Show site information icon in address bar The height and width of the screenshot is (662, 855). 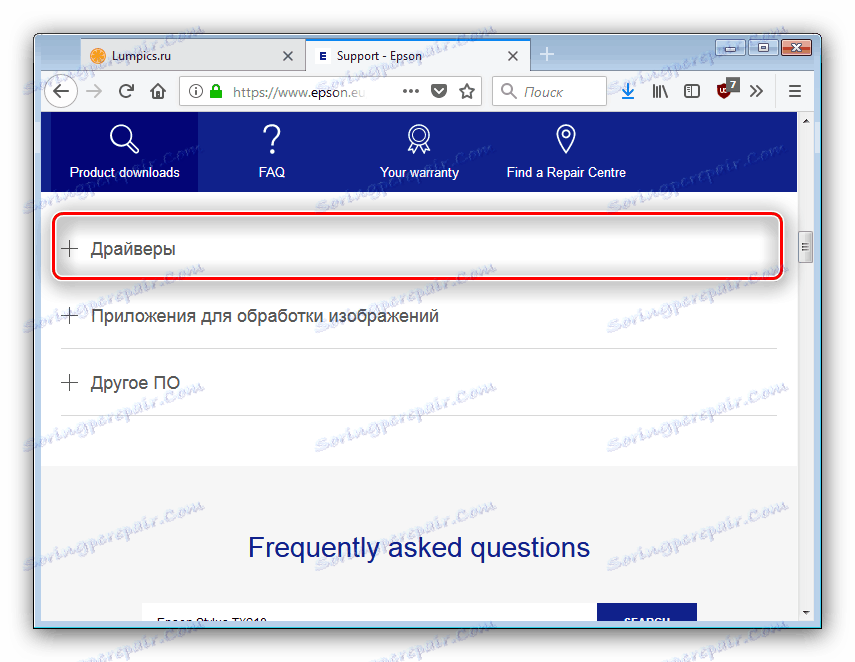196,91
